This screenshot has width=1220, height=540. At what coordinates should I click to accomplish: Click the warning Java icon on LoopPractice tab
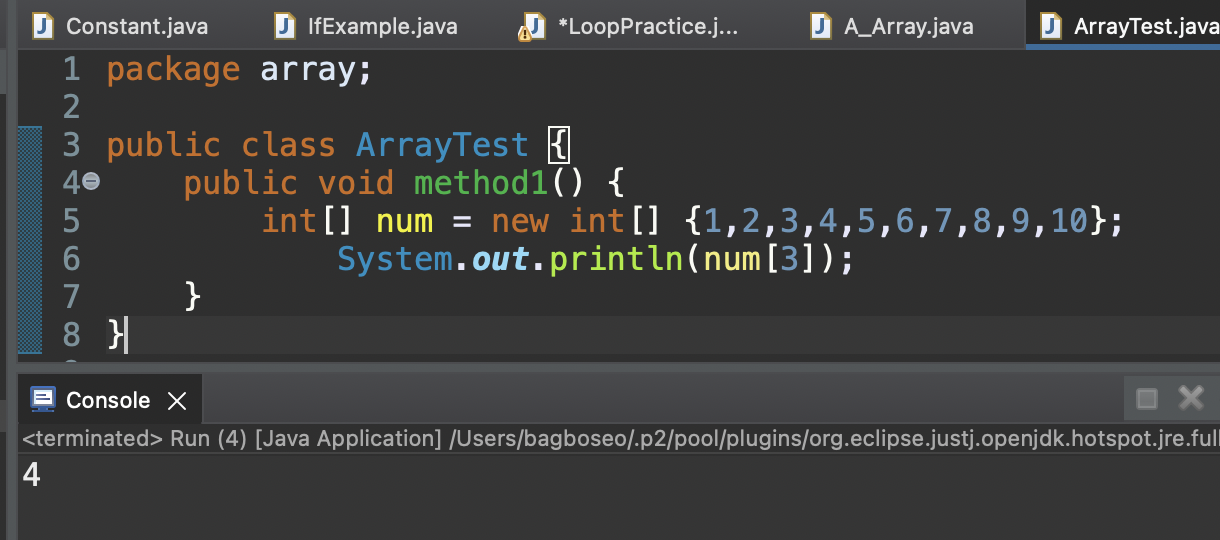pyautogui.click(x=532, y=26)
